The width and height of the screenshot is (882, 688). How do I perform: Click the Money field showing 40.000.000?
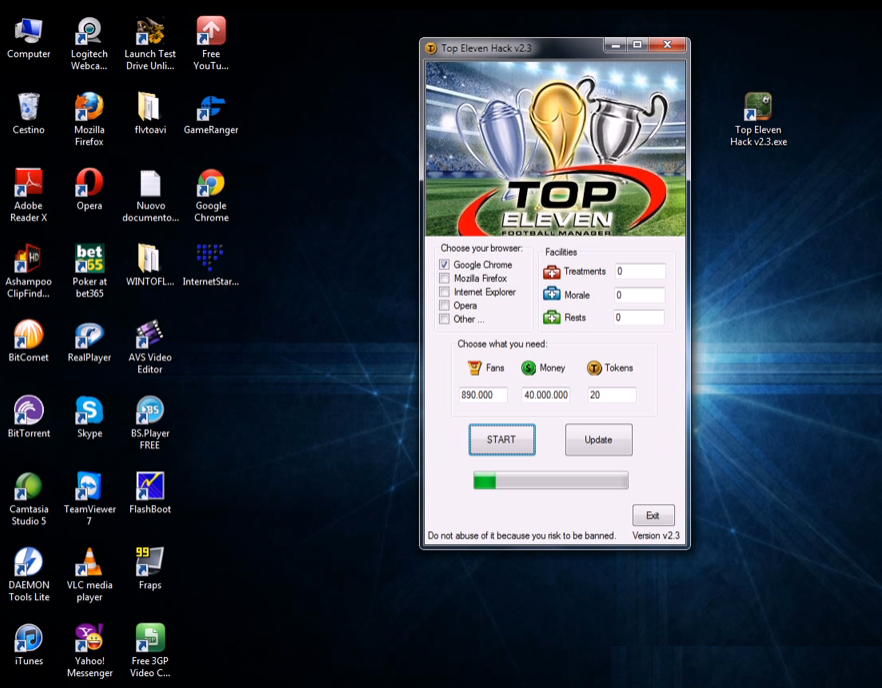coord(546,394)
